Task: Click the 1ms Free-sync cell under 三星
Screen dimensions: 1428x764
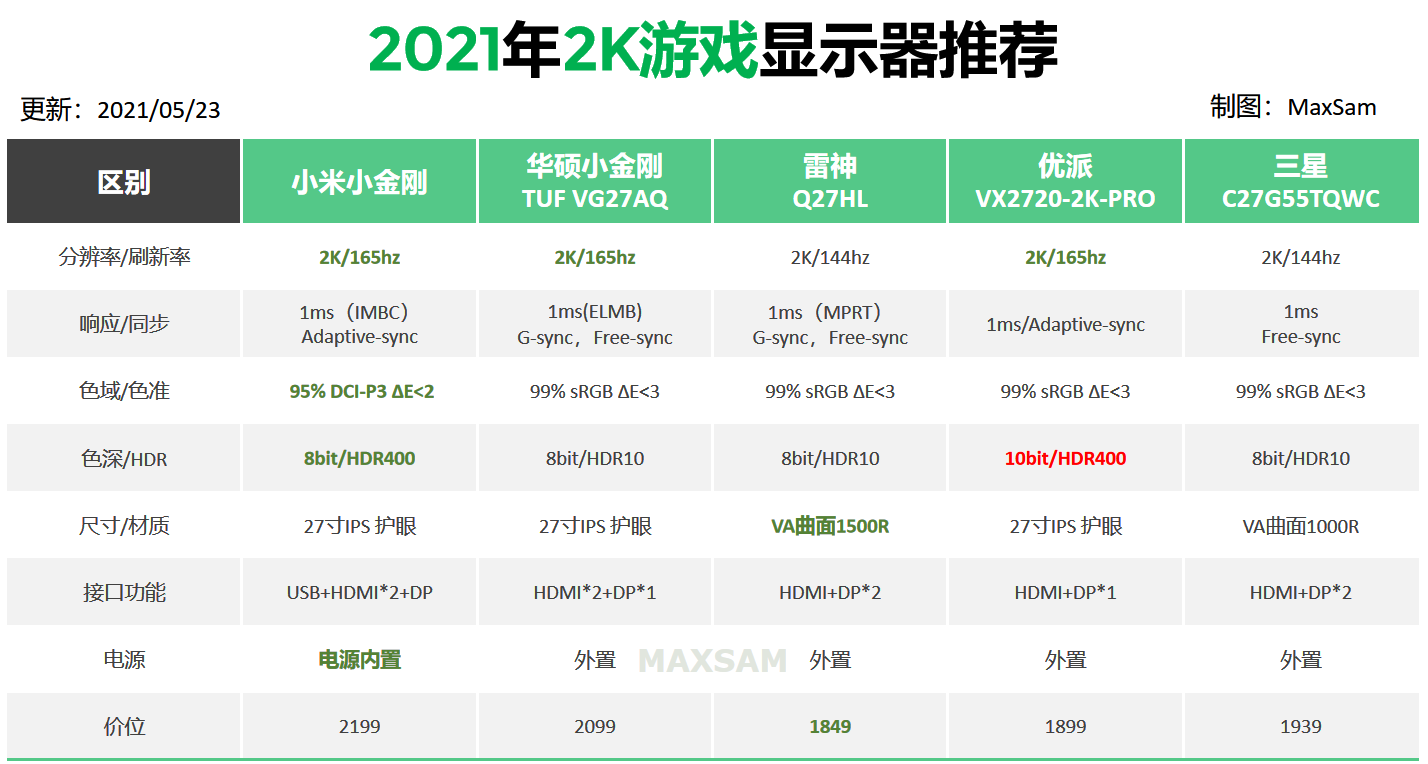Action: pos(1301,324)
